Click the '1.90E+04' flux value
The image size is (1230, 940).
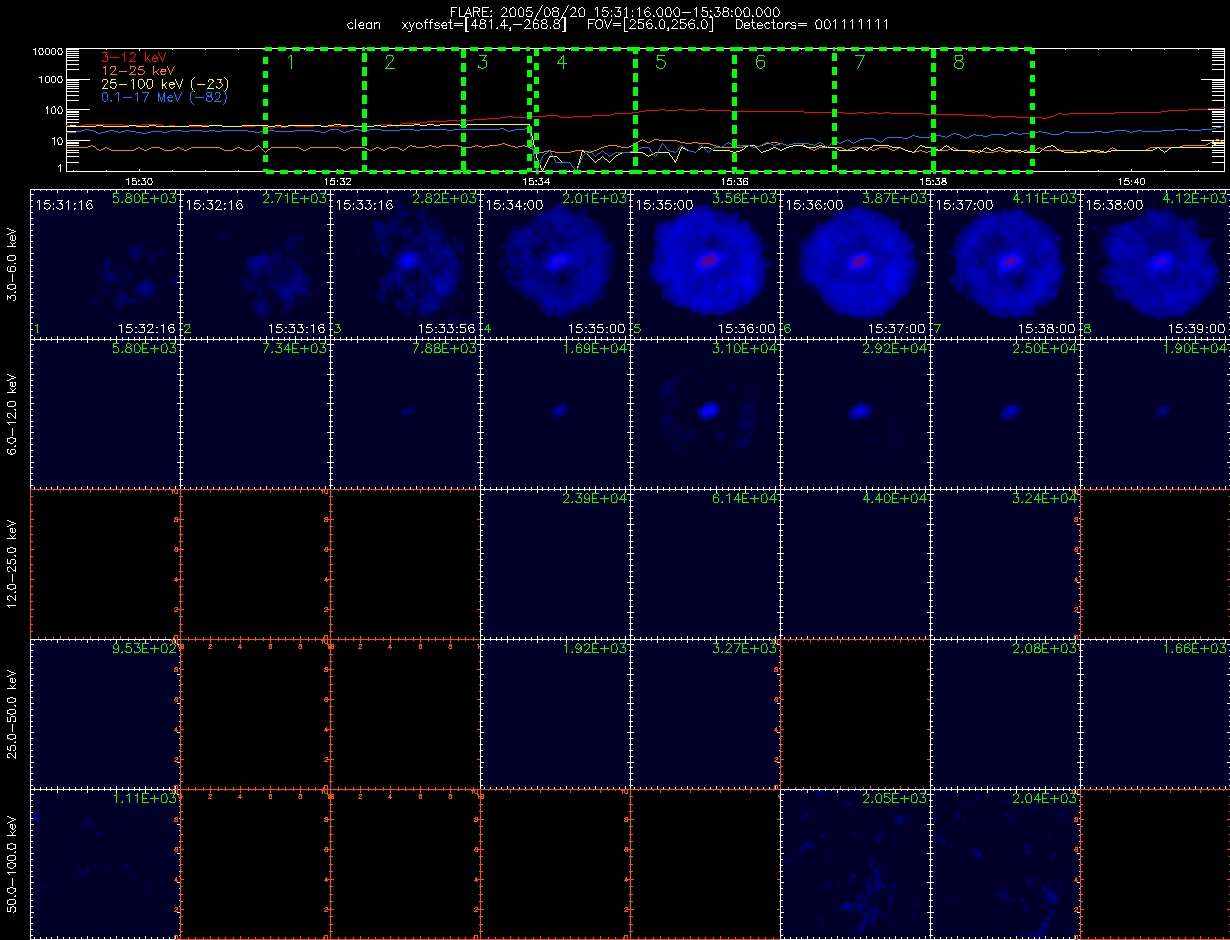coord(1195,349)
